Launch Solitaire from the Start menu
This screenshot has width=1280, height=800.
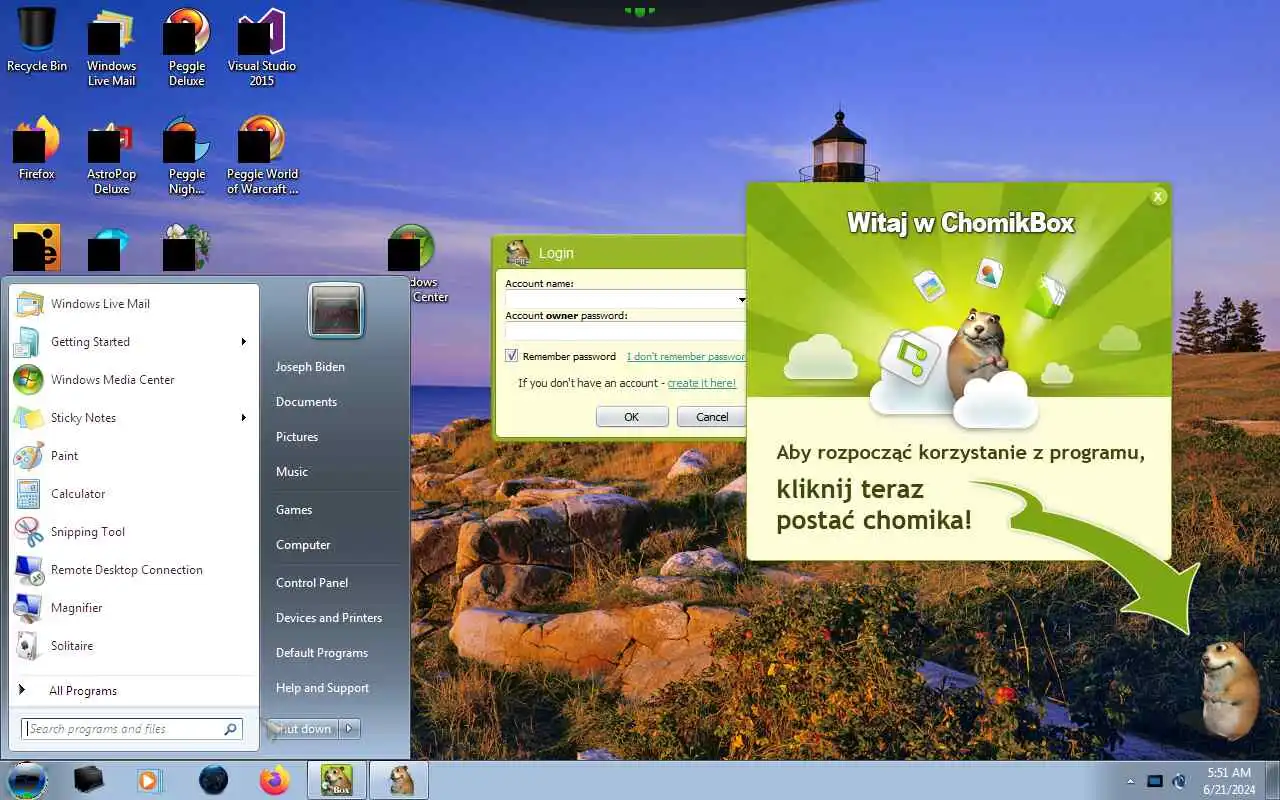pyautogui.click(x=135, y=646)
